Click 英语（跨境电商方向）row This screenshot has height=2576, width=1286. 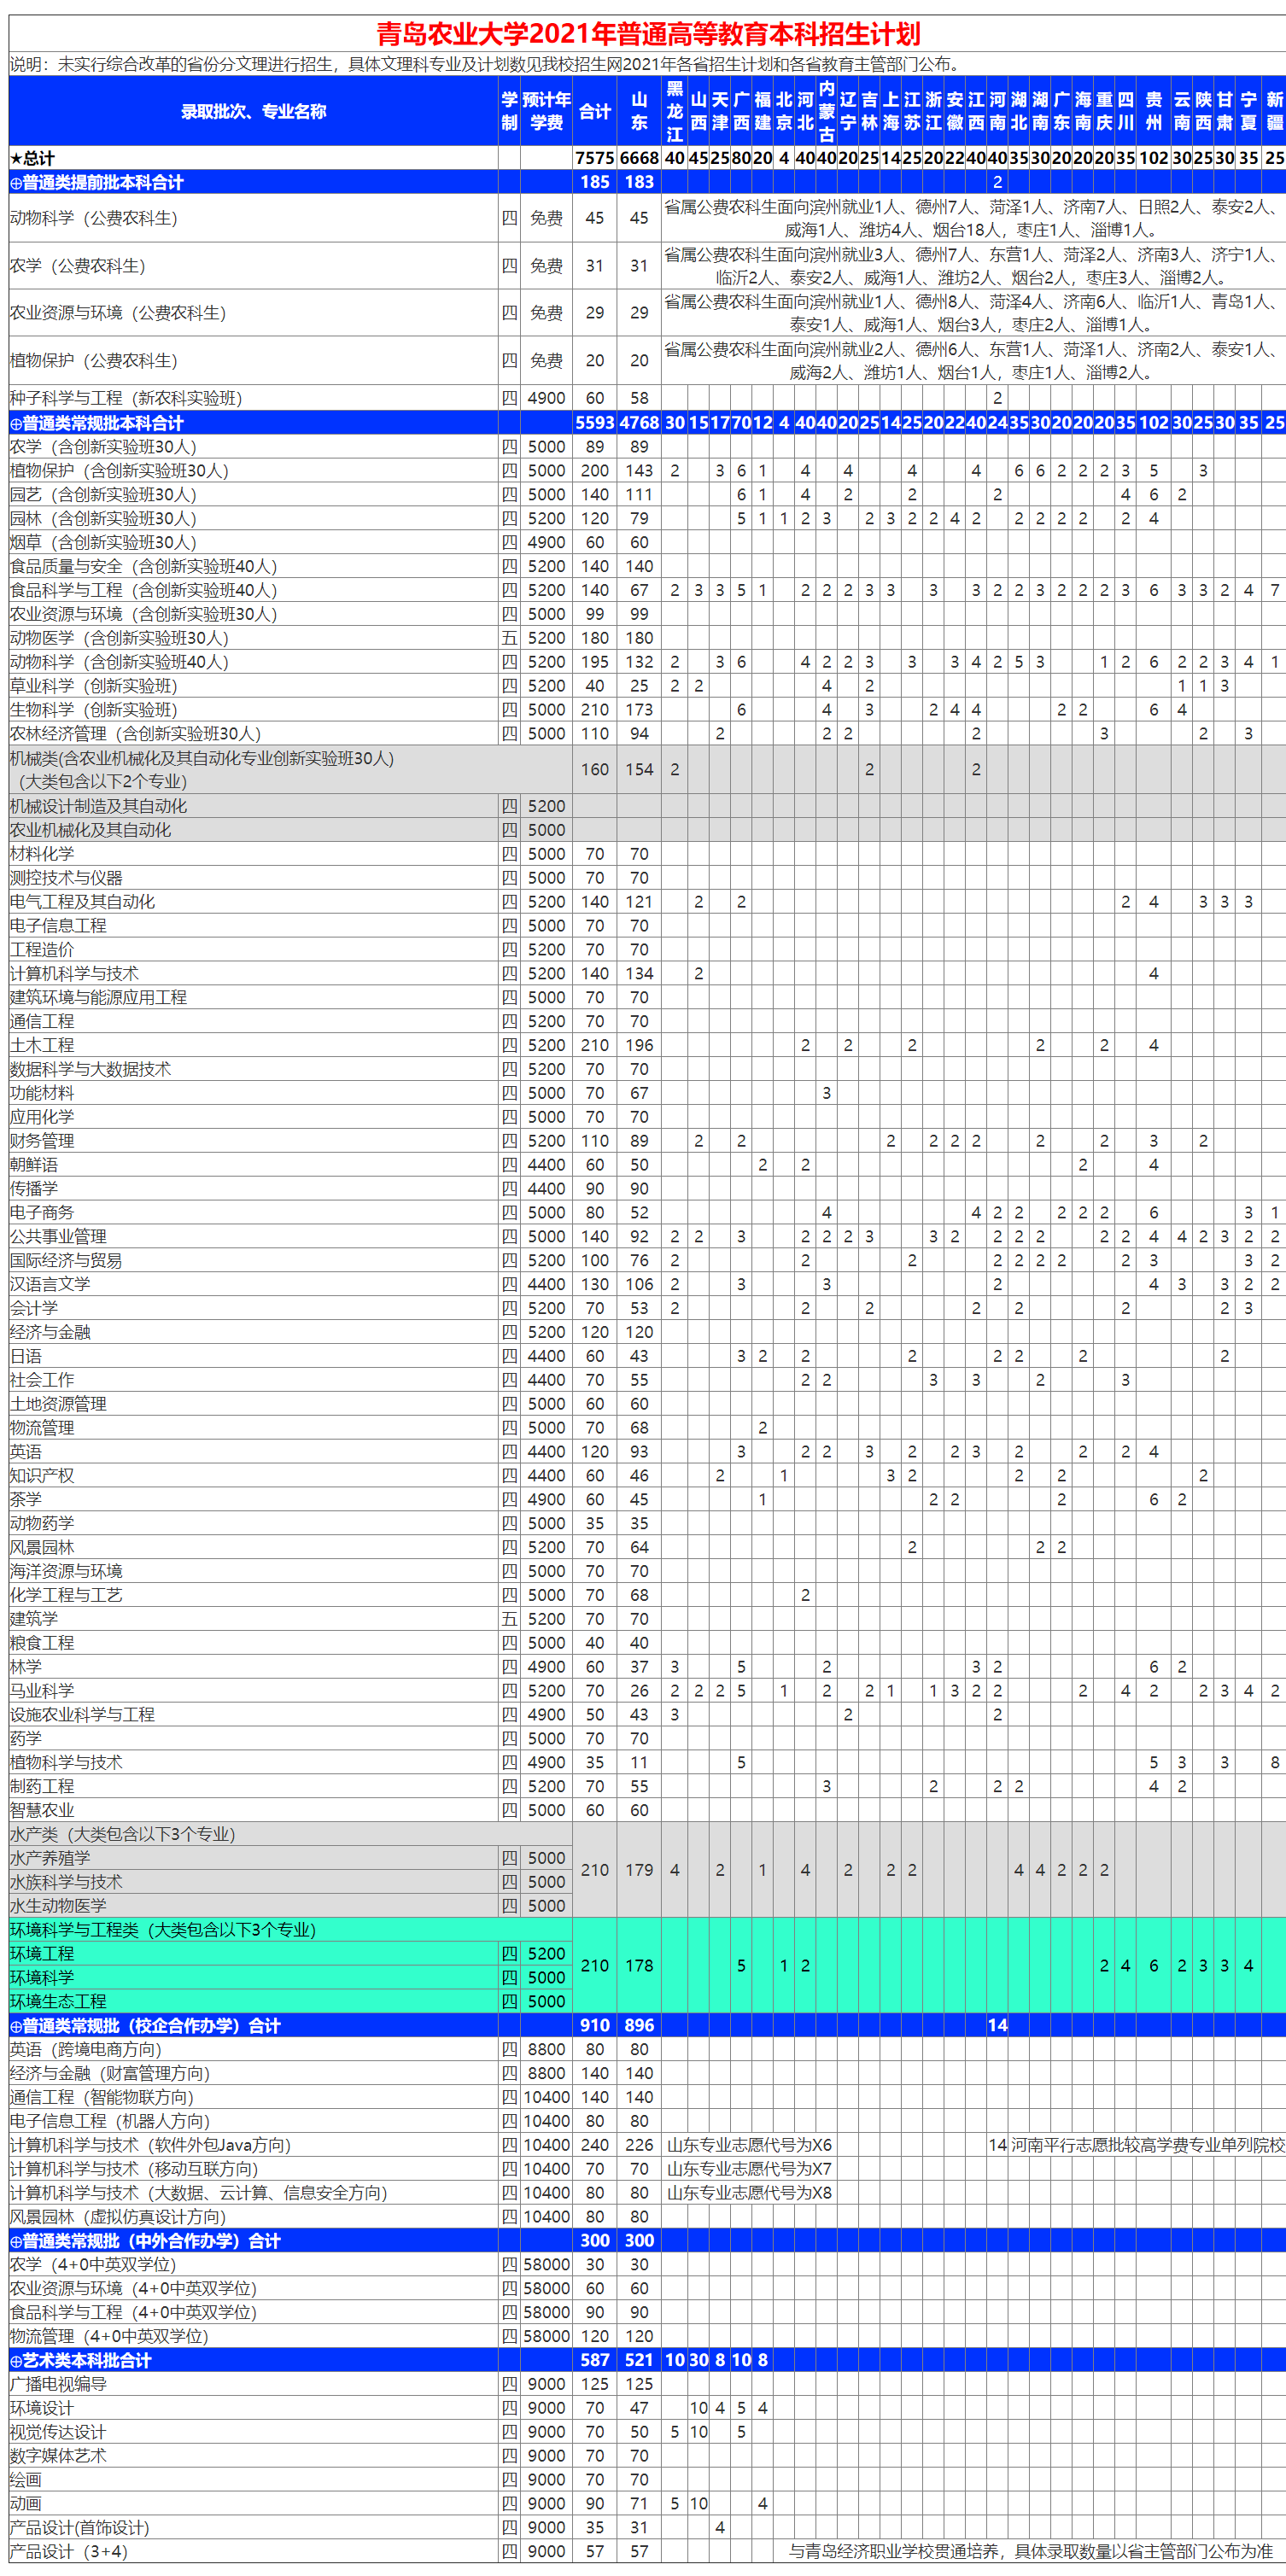(647, 2049)
